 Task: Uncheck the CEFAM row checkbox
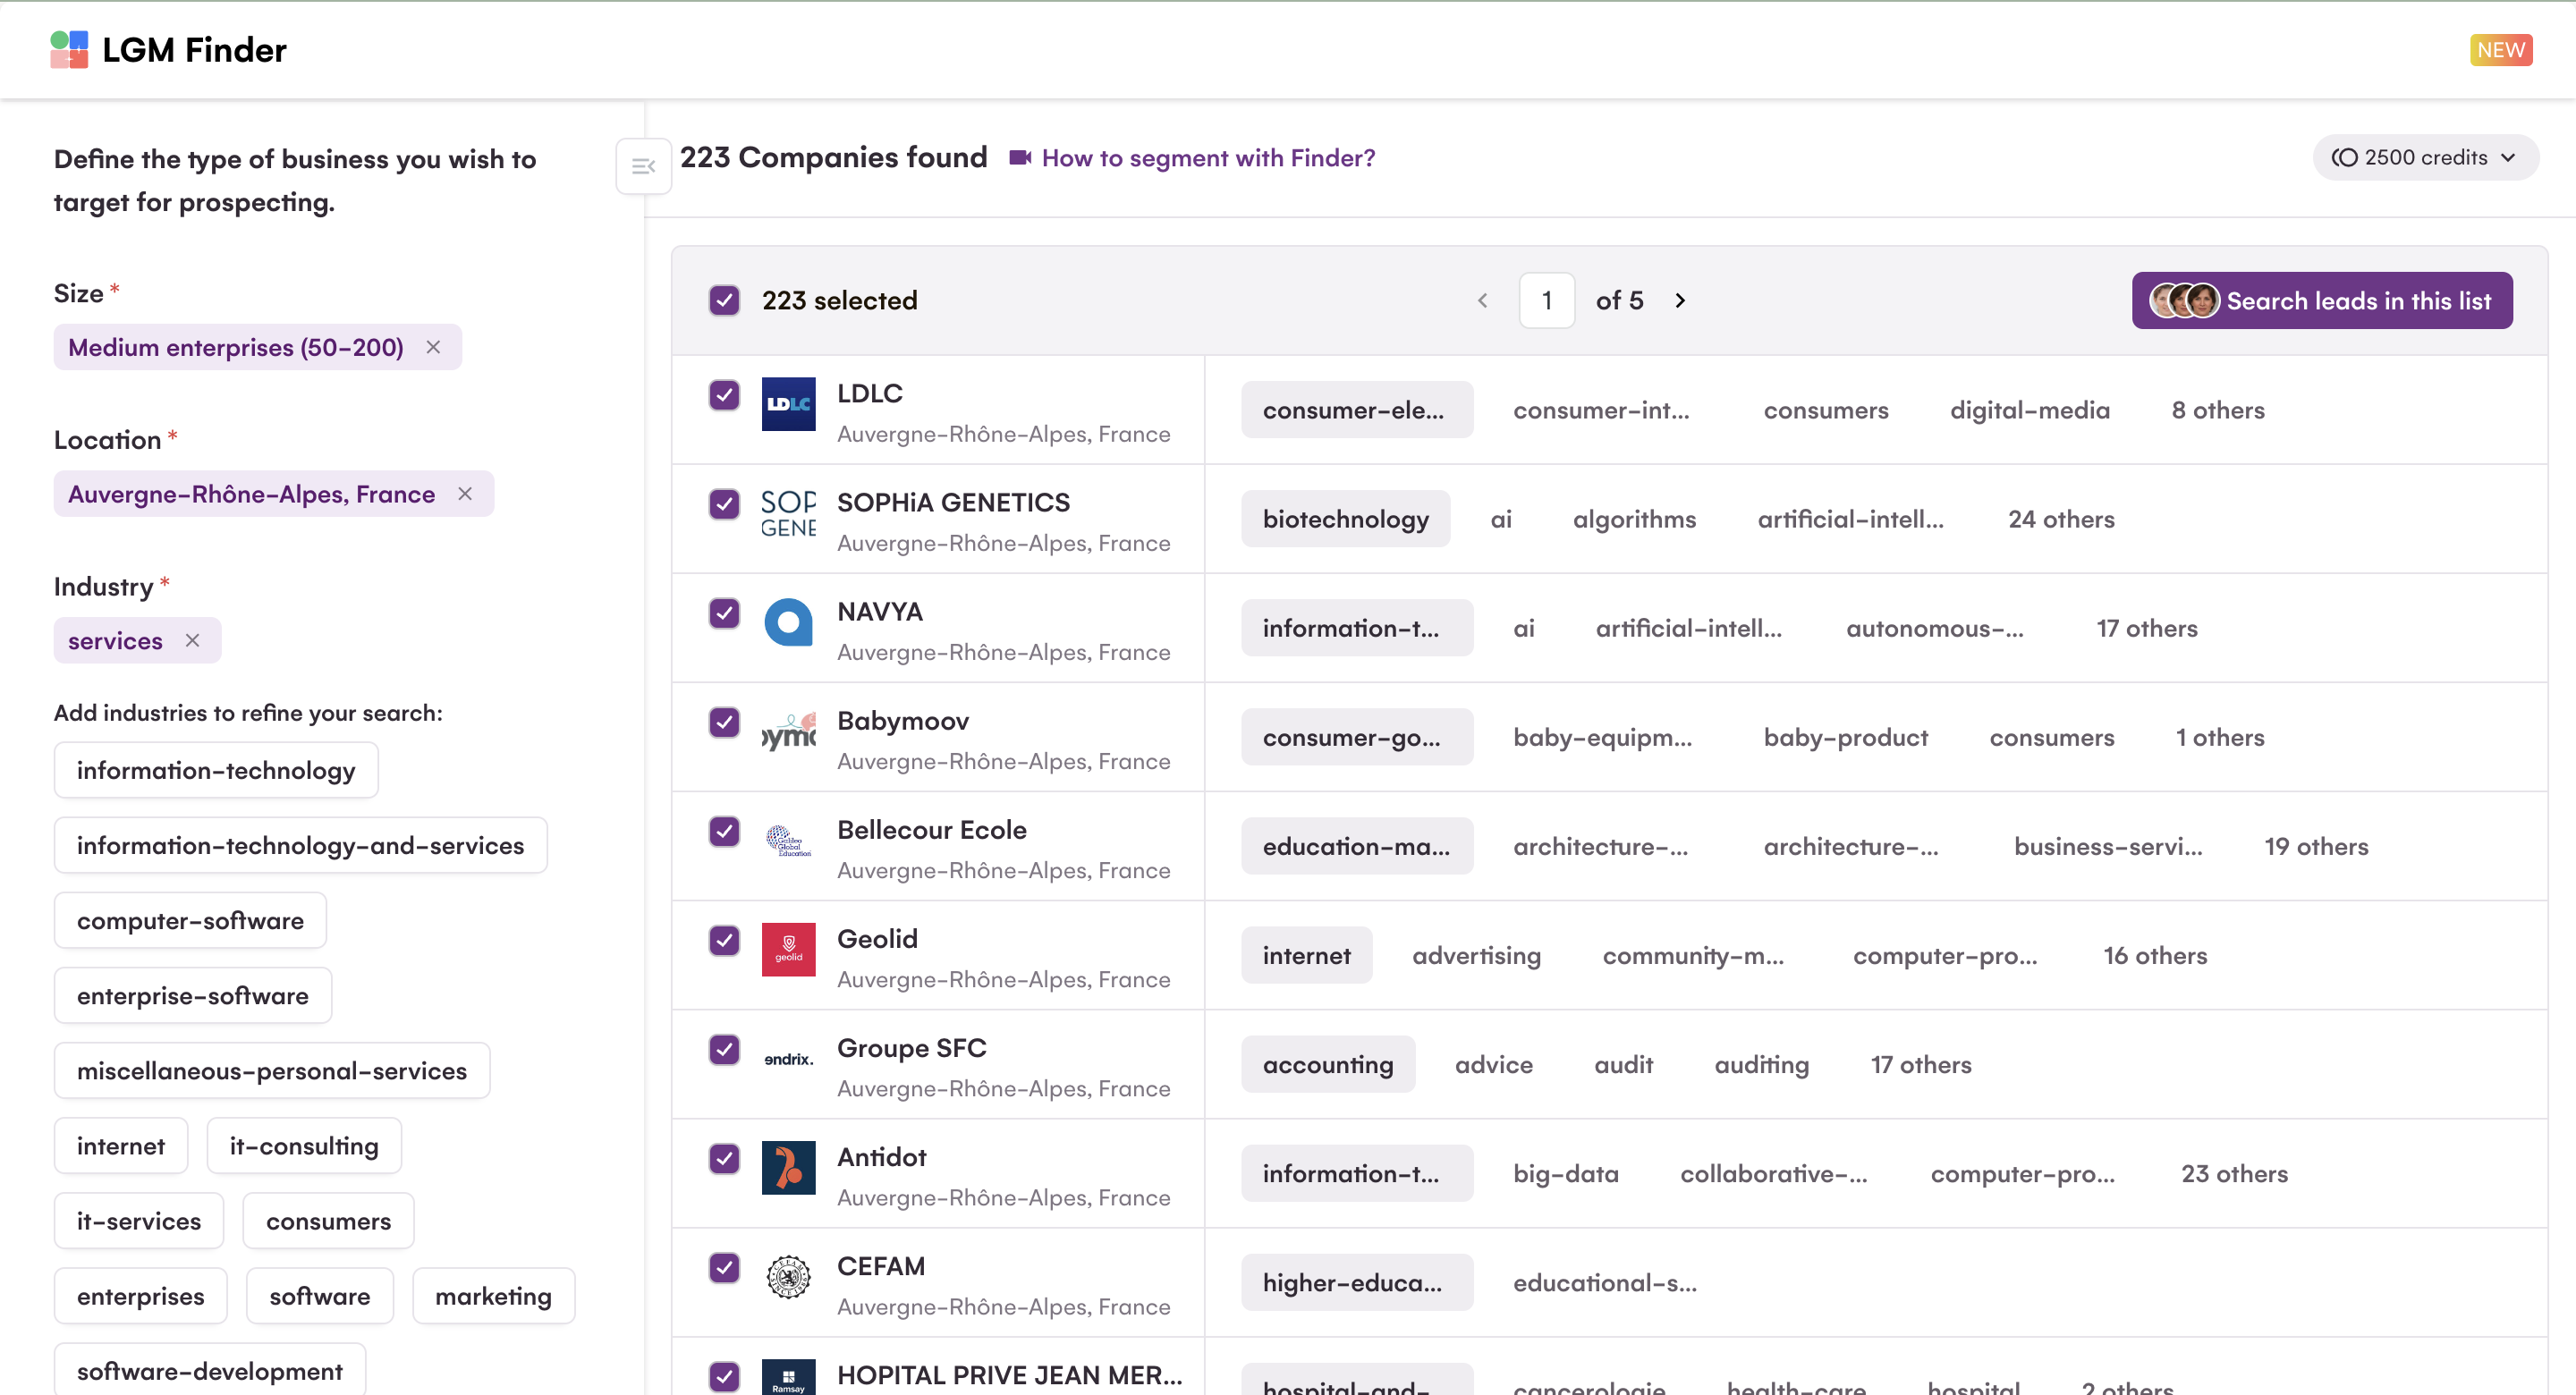724,1267
